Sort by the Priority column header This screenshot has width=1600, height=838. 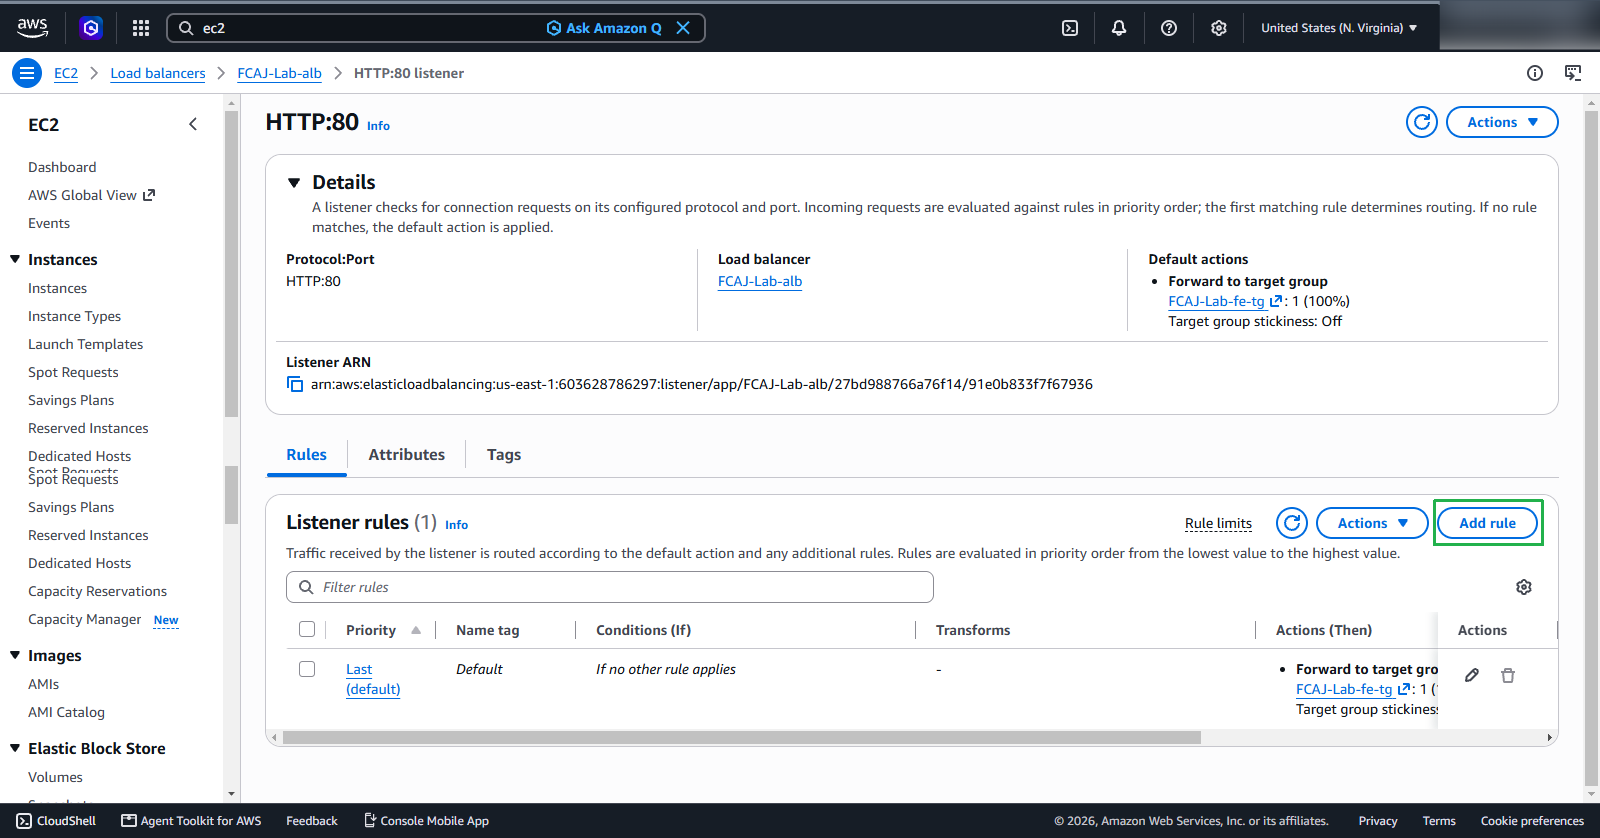point(383,630)
